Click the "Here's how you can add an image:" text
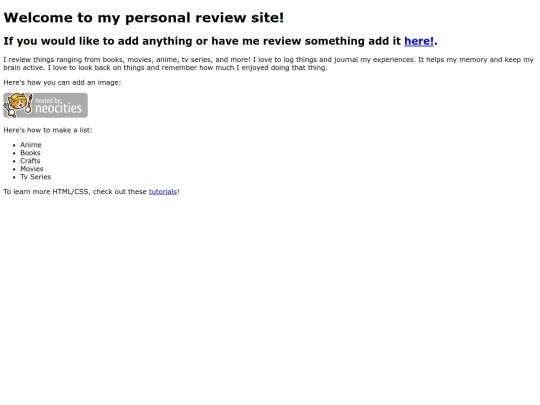The height and width of the screenshot is (405, 540). coord(62,83)
